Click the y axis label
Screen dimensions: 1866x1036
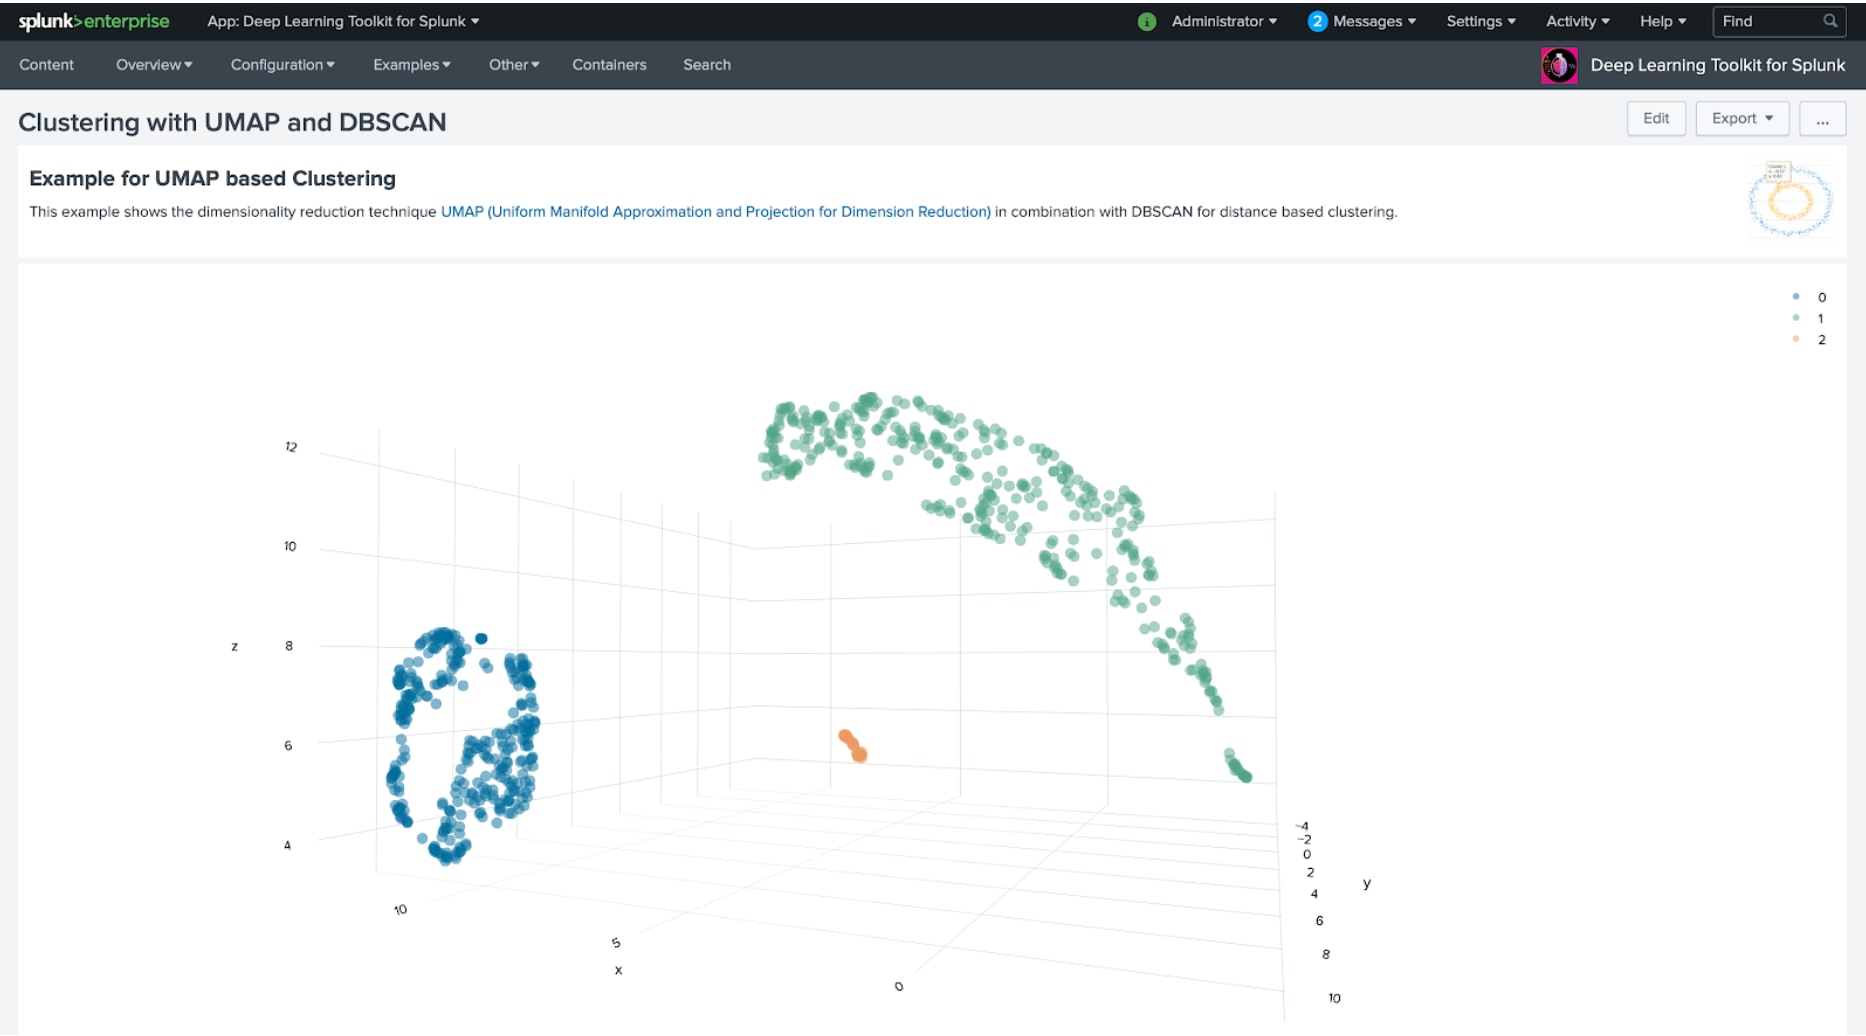(1367, 883)
